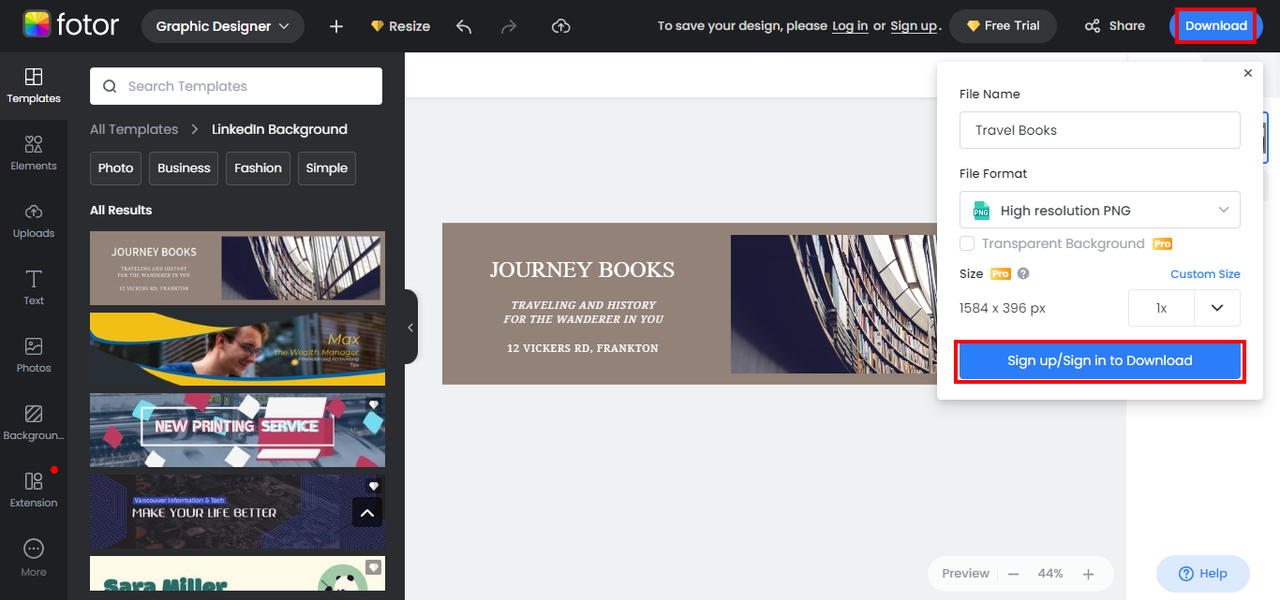
Task: Click the library photo on canvas
Action: pos(834,304)
